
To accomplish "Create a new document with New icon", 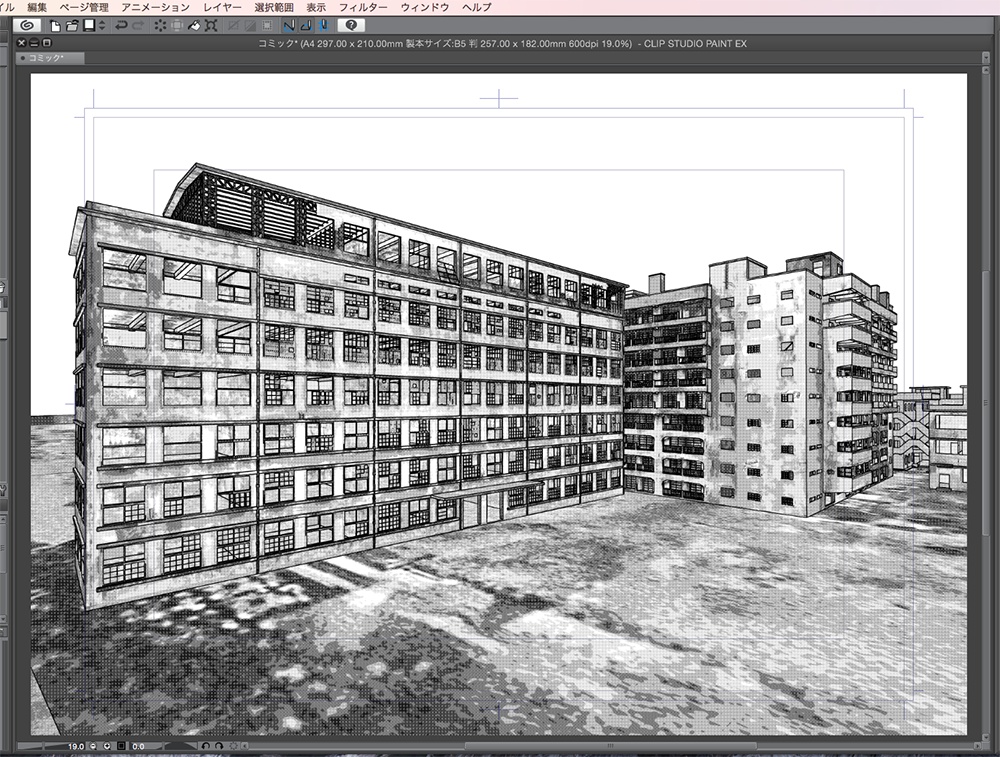I will click(55, 26).
